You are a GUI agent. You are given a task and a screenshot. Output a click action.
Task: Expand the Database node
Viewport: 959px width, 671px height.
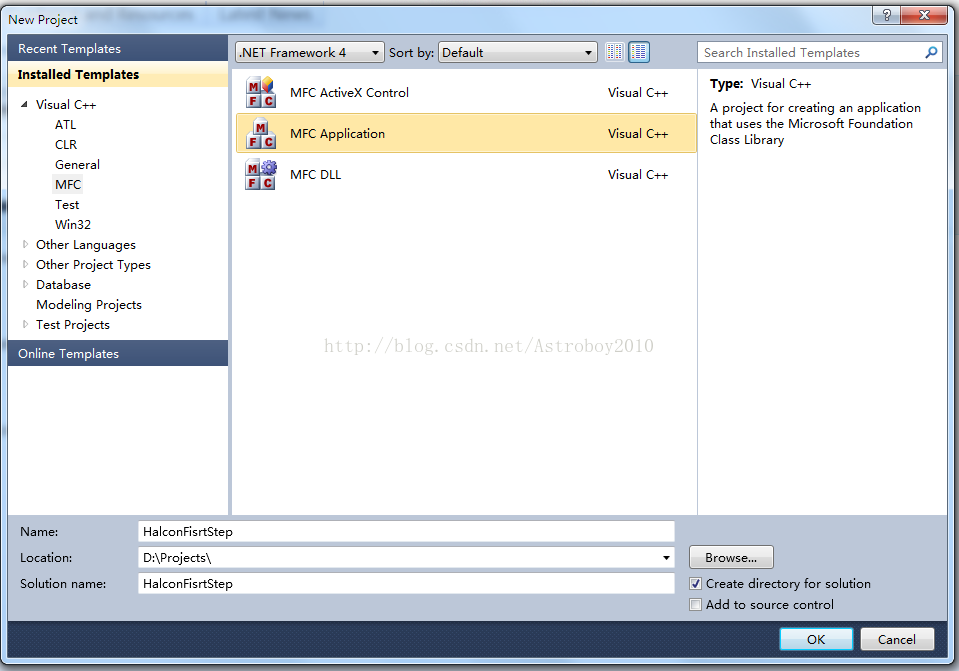tap(25, 284)
